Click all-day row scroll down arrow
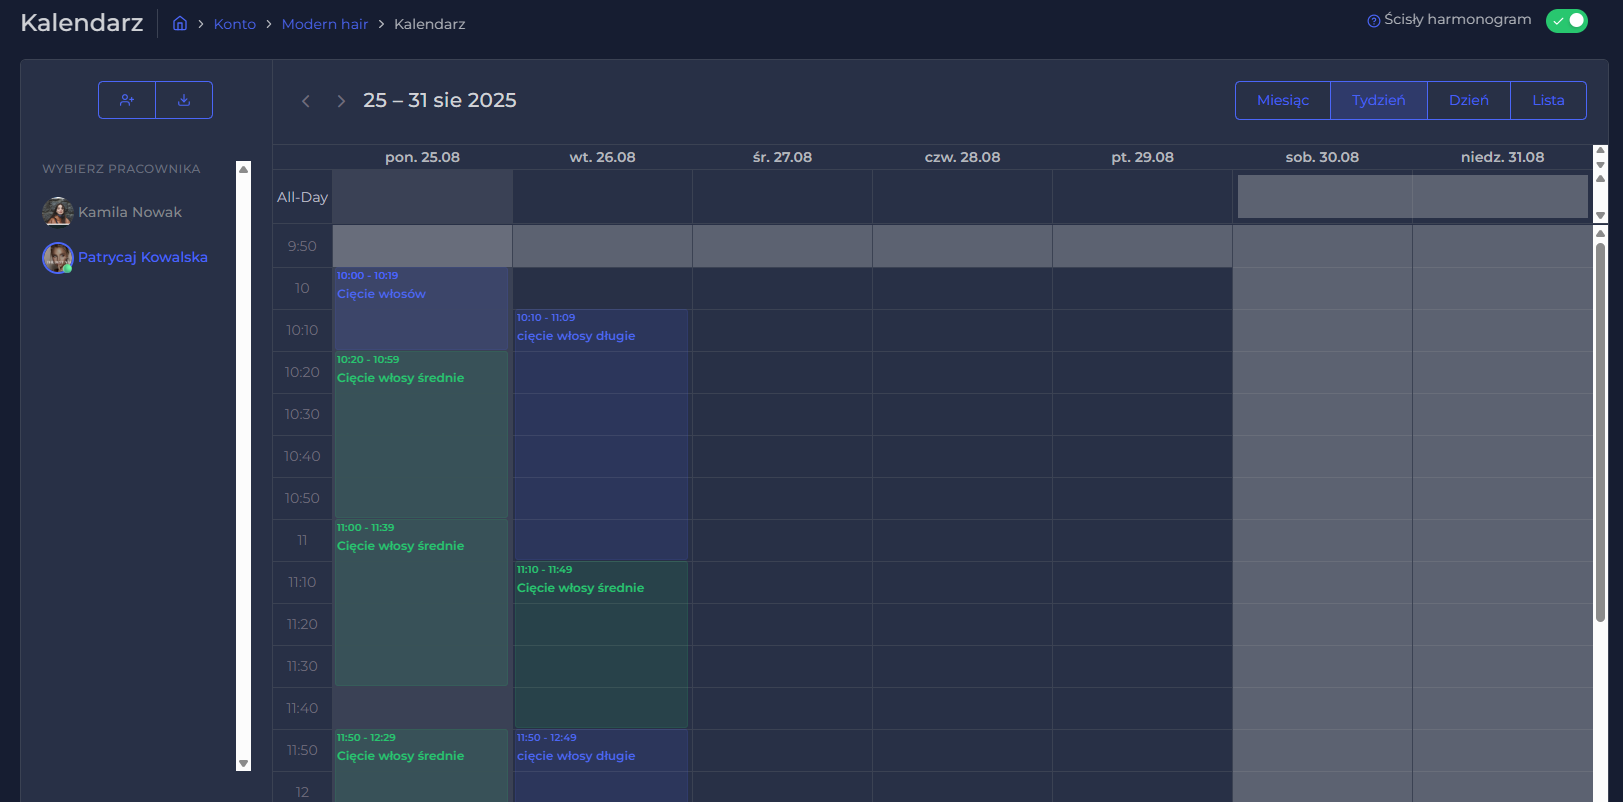Viewport: 1623px width, 802px height. tap(1600, 215)
